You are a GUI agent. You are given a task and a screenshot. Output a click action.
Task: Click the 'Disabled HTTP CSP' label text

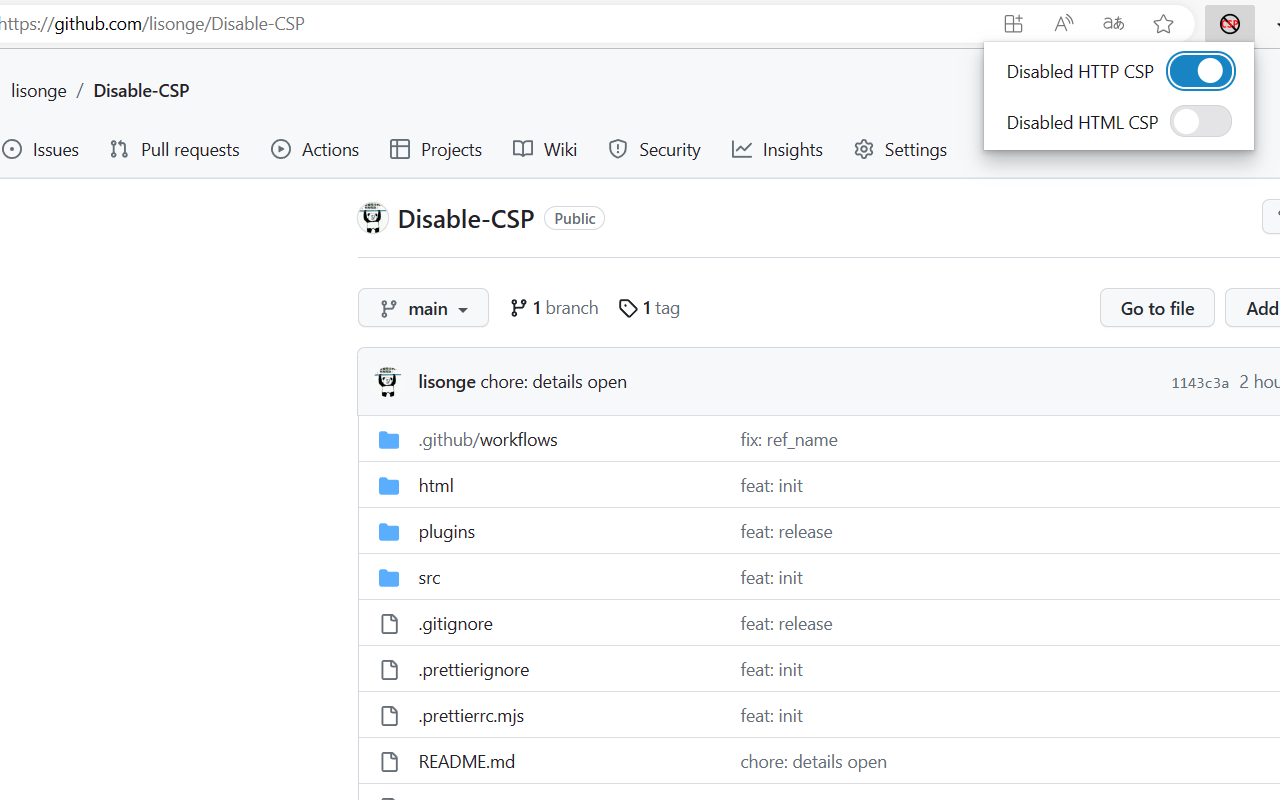click(x=1080, y=71)
